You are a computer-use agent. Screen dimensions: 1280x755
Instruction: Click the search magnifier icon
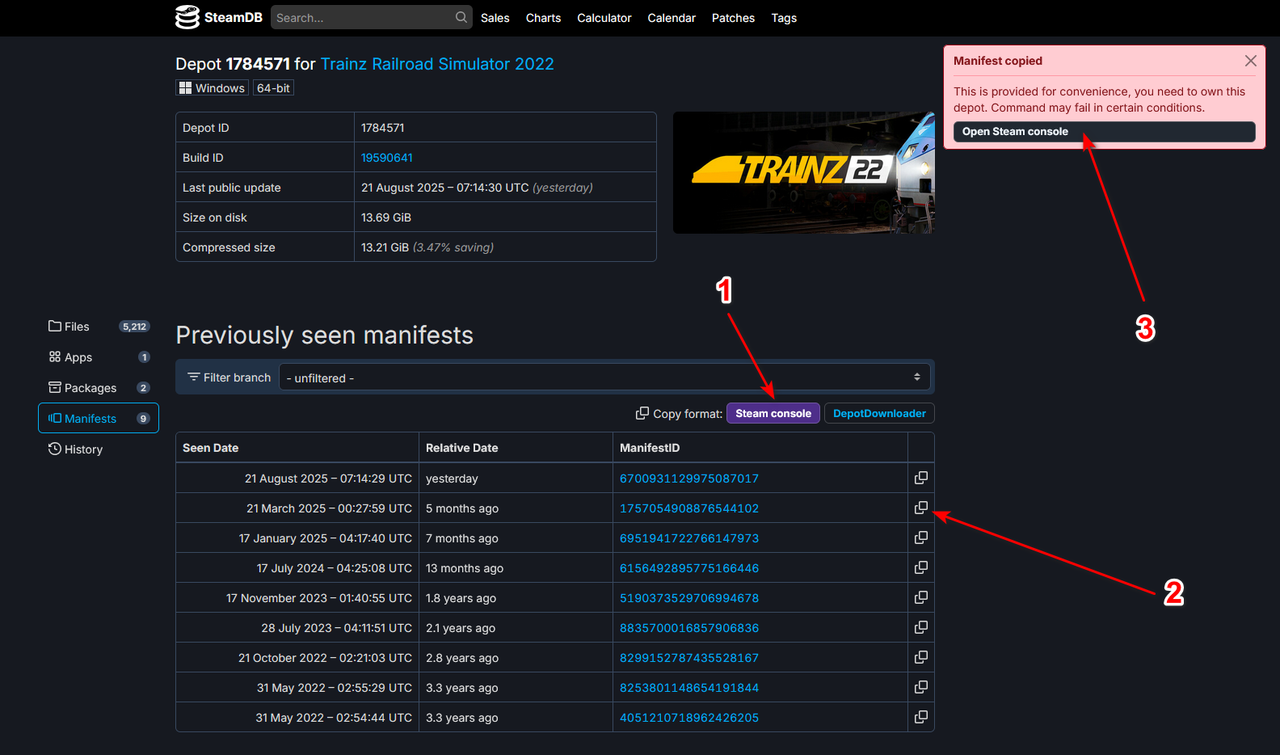tap(461, 17)
